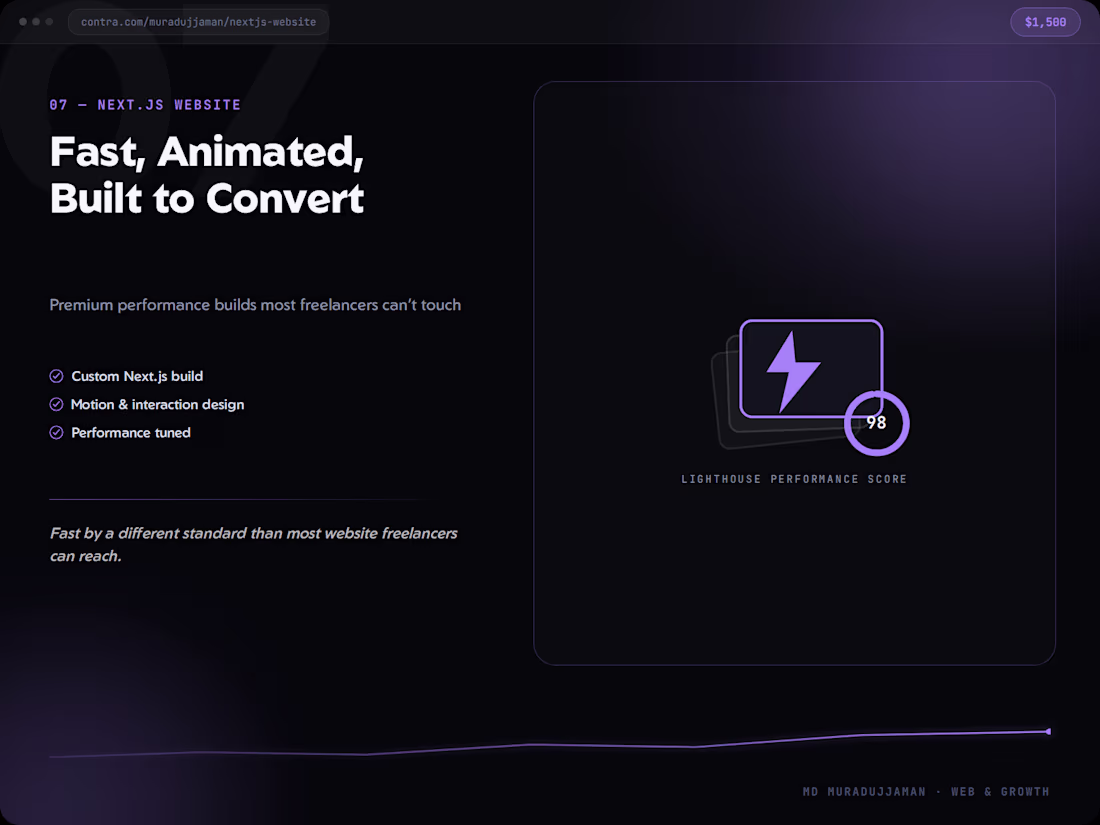The width and height of the screenshot is (1100, 825).
Task: Click the check icon beside Motion & interaction design
Action: point(57,404)
